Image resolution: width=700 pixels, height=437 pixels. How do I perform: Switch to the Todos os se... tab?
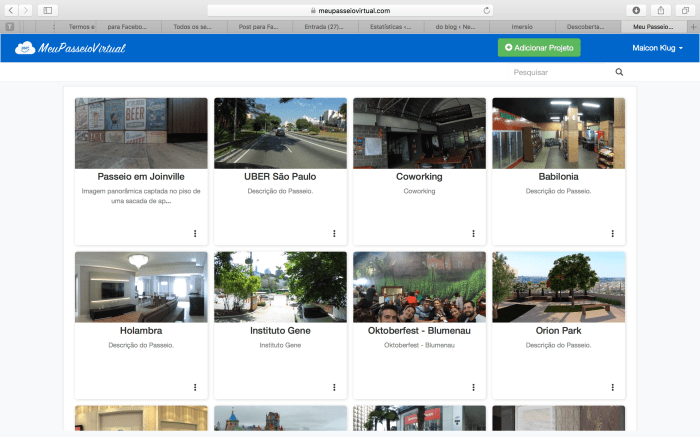click(x=194, y=27)
